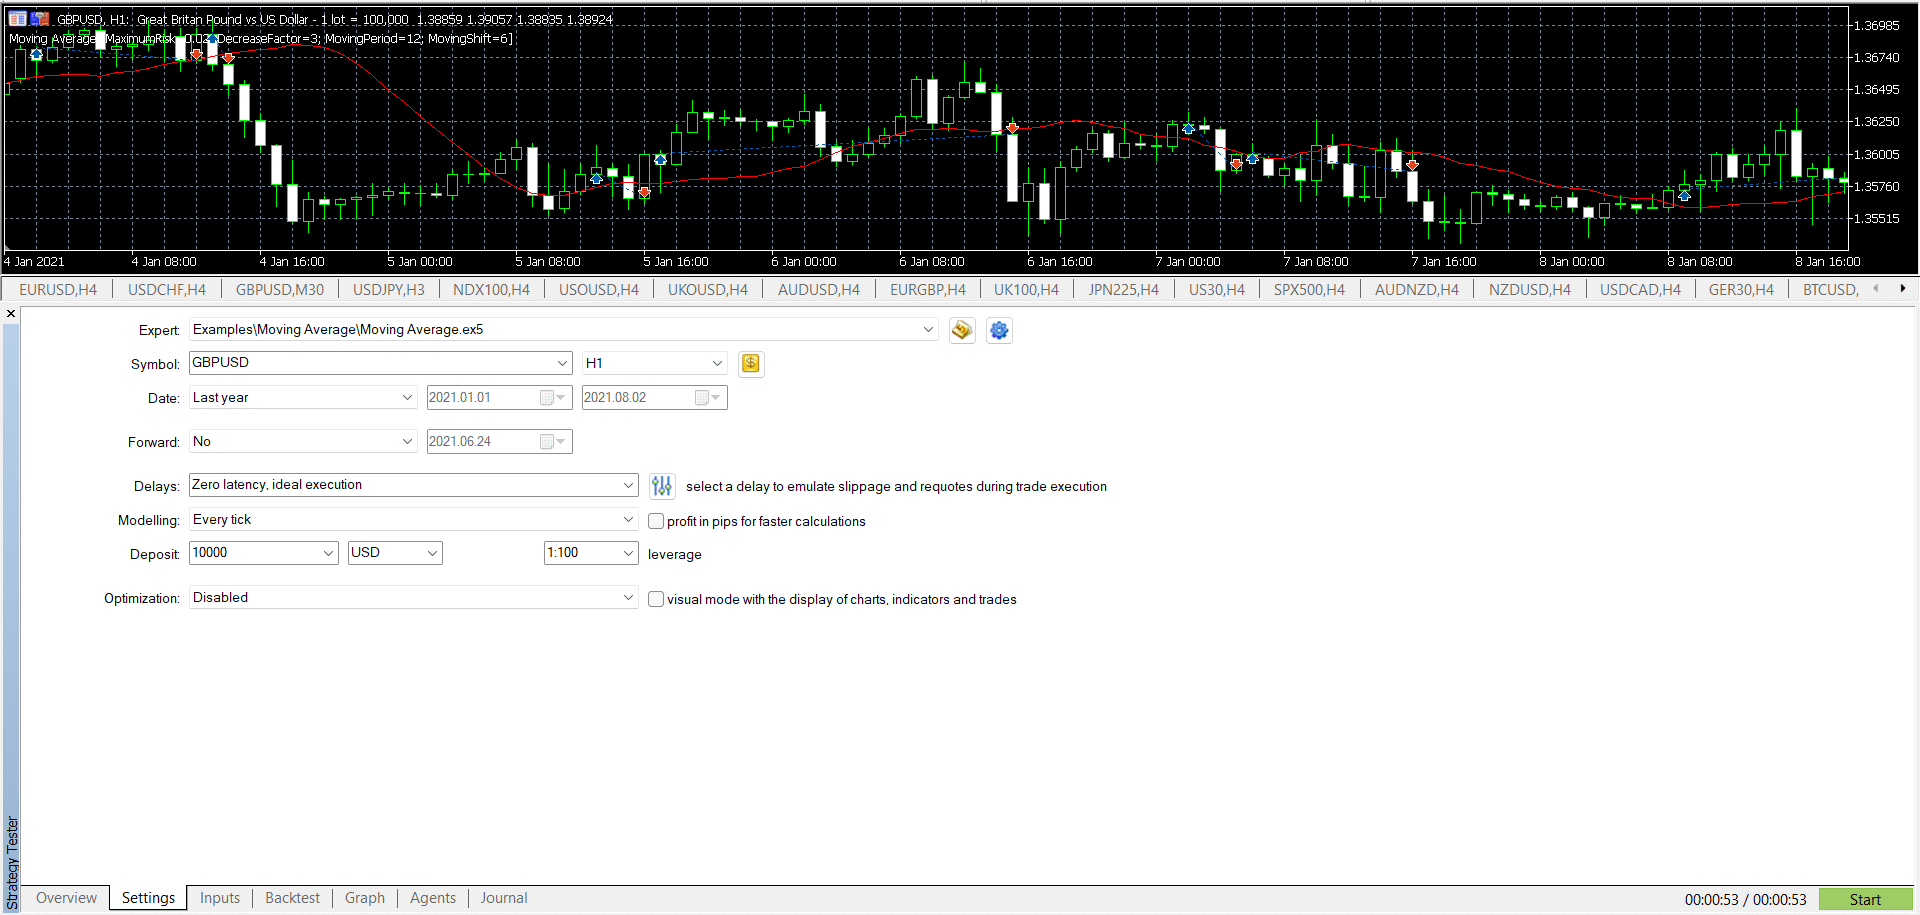Expand the USD currency dropdown

(x=433, y=553)
